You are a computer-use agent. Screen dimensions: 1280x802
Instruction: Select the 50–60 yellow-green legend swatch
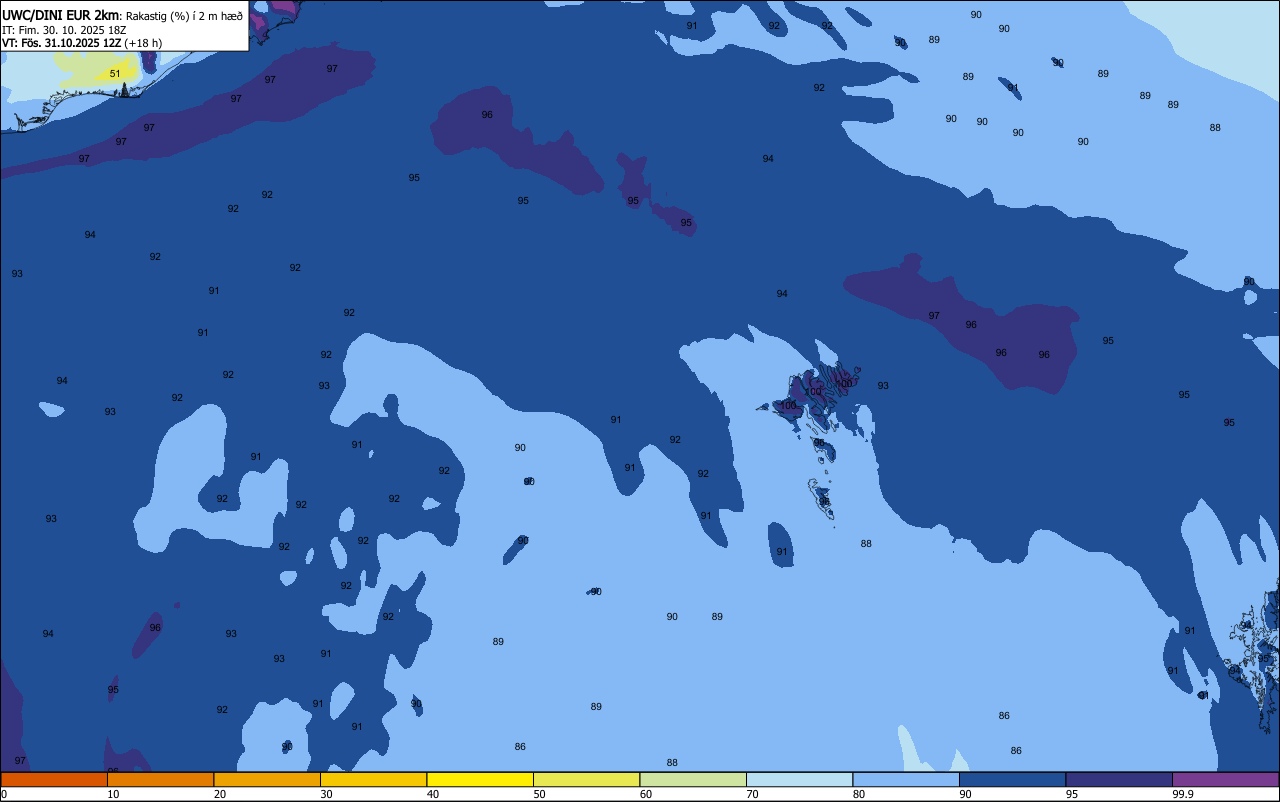click(586, 779)
